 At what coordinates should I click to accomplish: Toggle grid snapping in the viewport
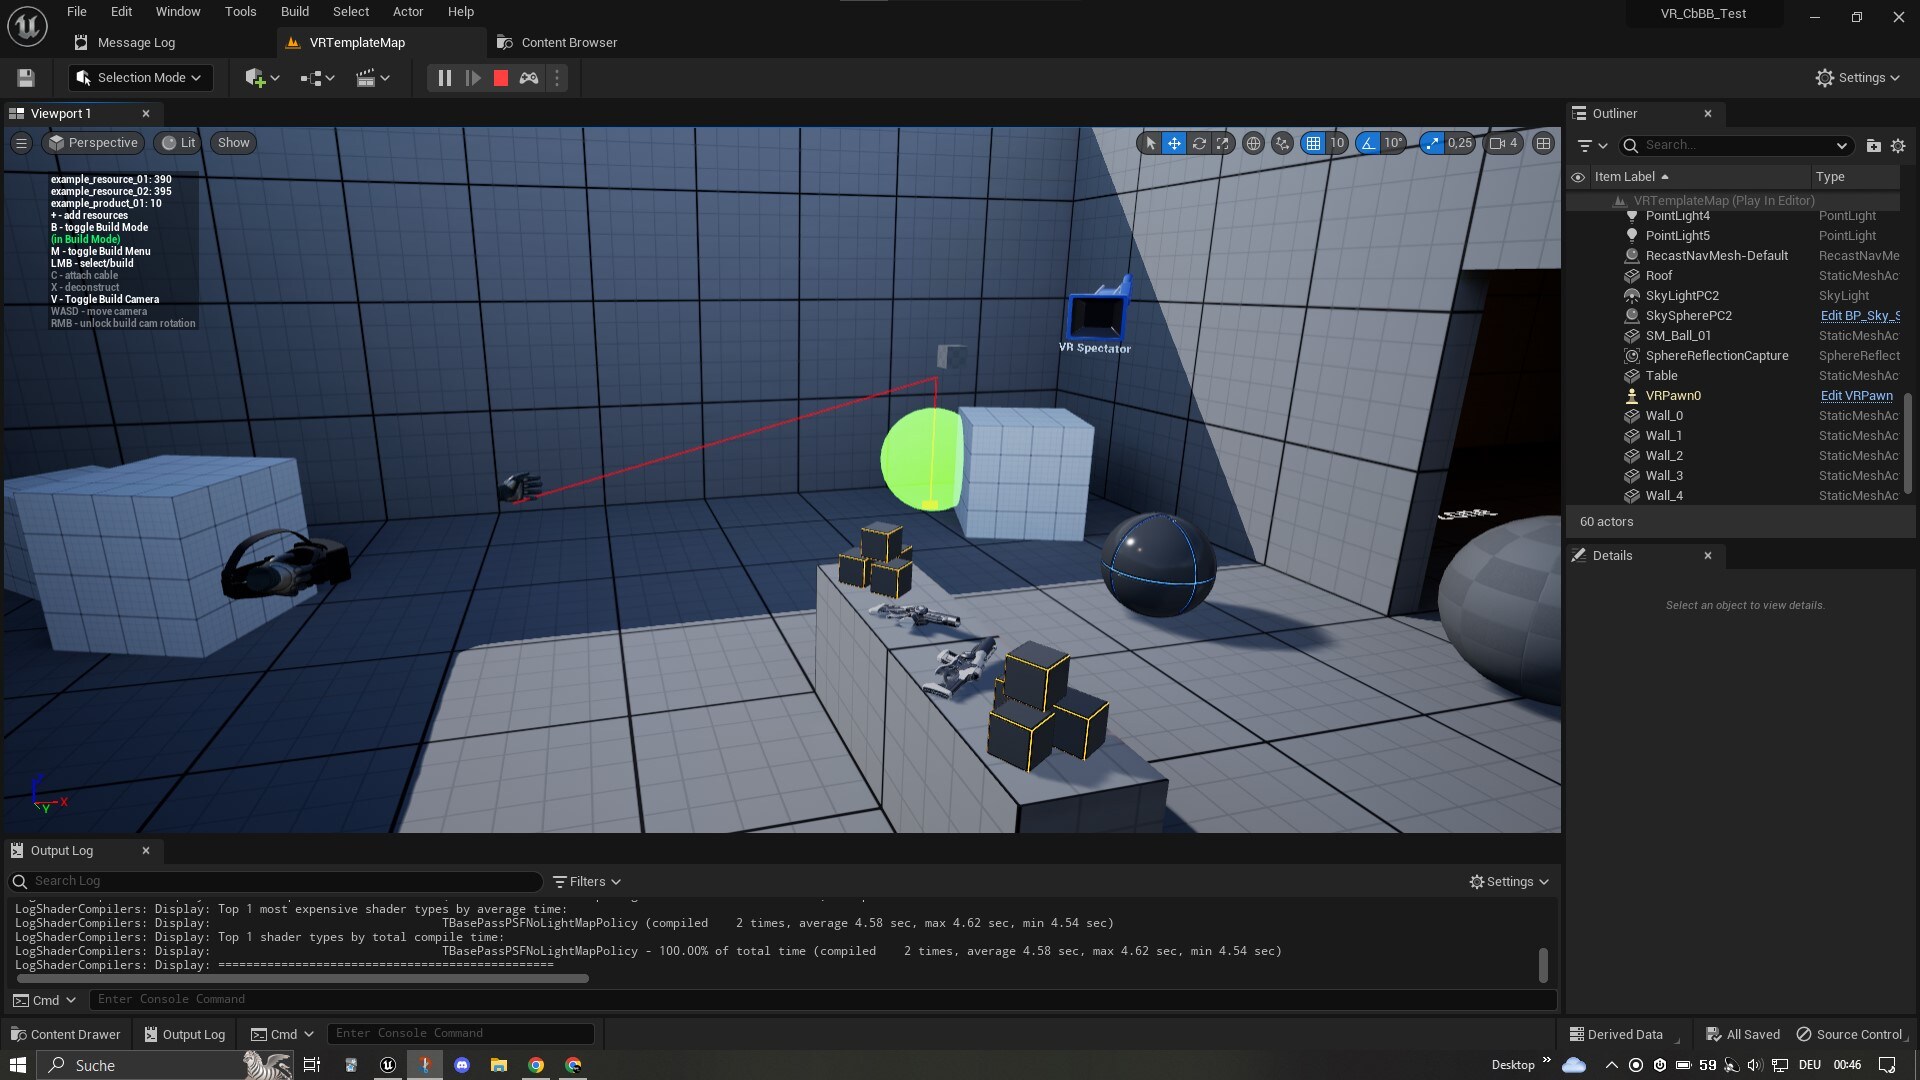[x=1313, y=143]
